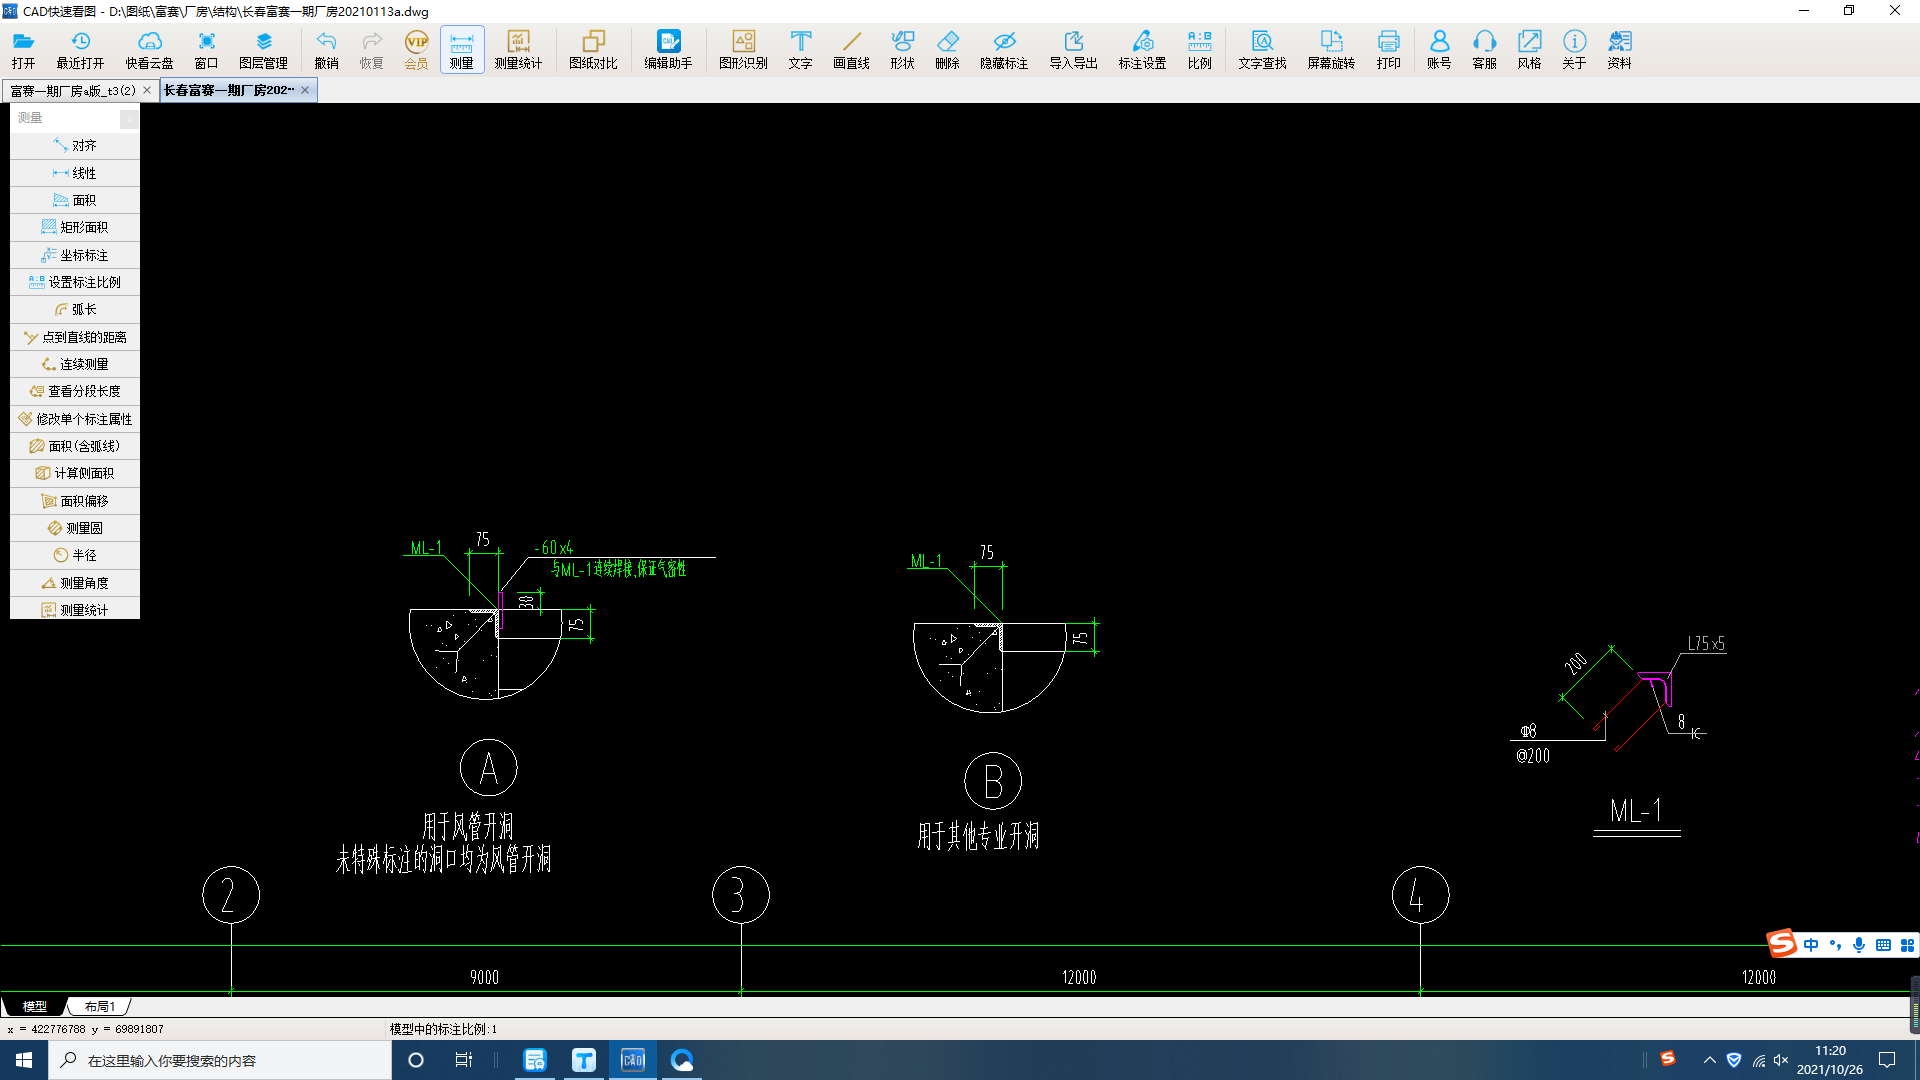
Task: Select 面积 area measurement
Action: coord(75,200)
